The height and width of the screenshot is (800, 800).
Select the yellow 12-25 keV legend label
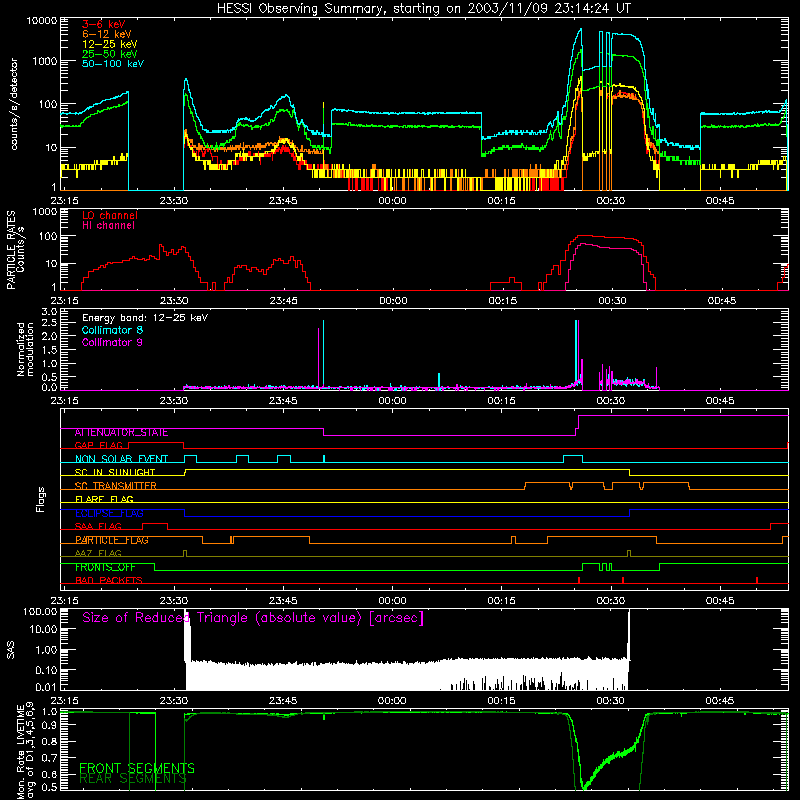[x=109, y=44]
